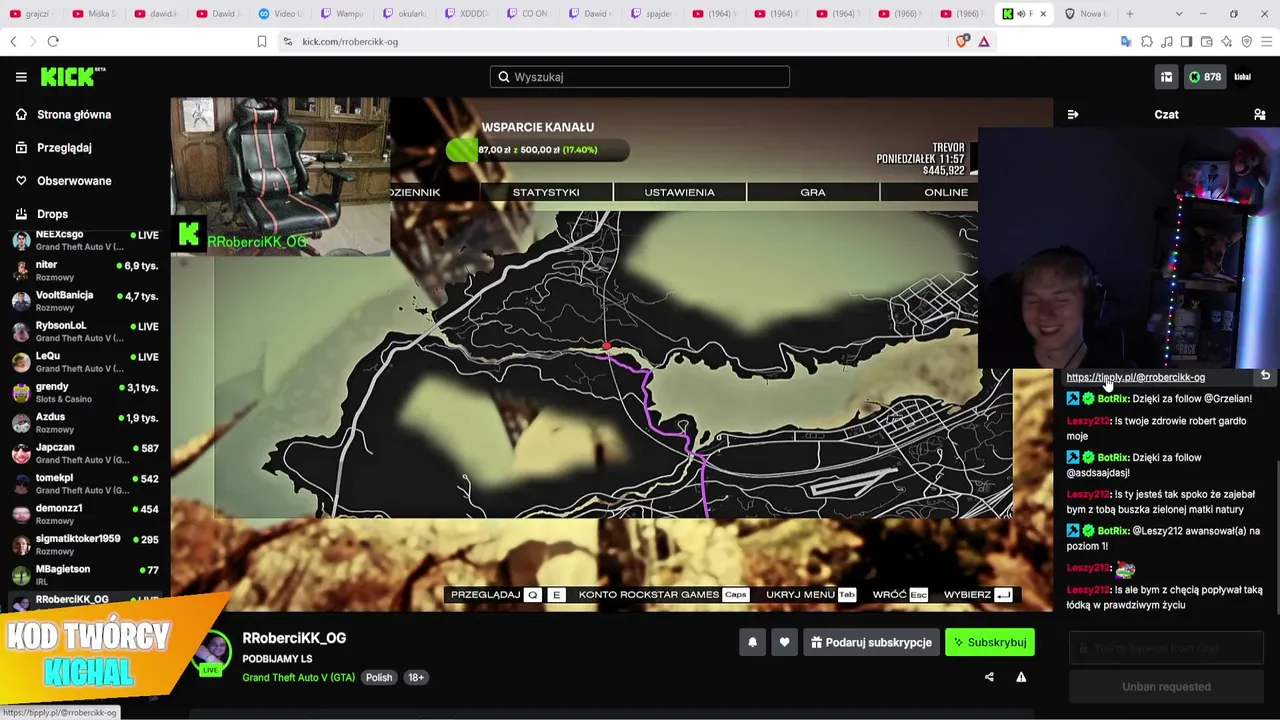
Task: Open the Brave Rewards triangle icon
Action: pos(984,41)
